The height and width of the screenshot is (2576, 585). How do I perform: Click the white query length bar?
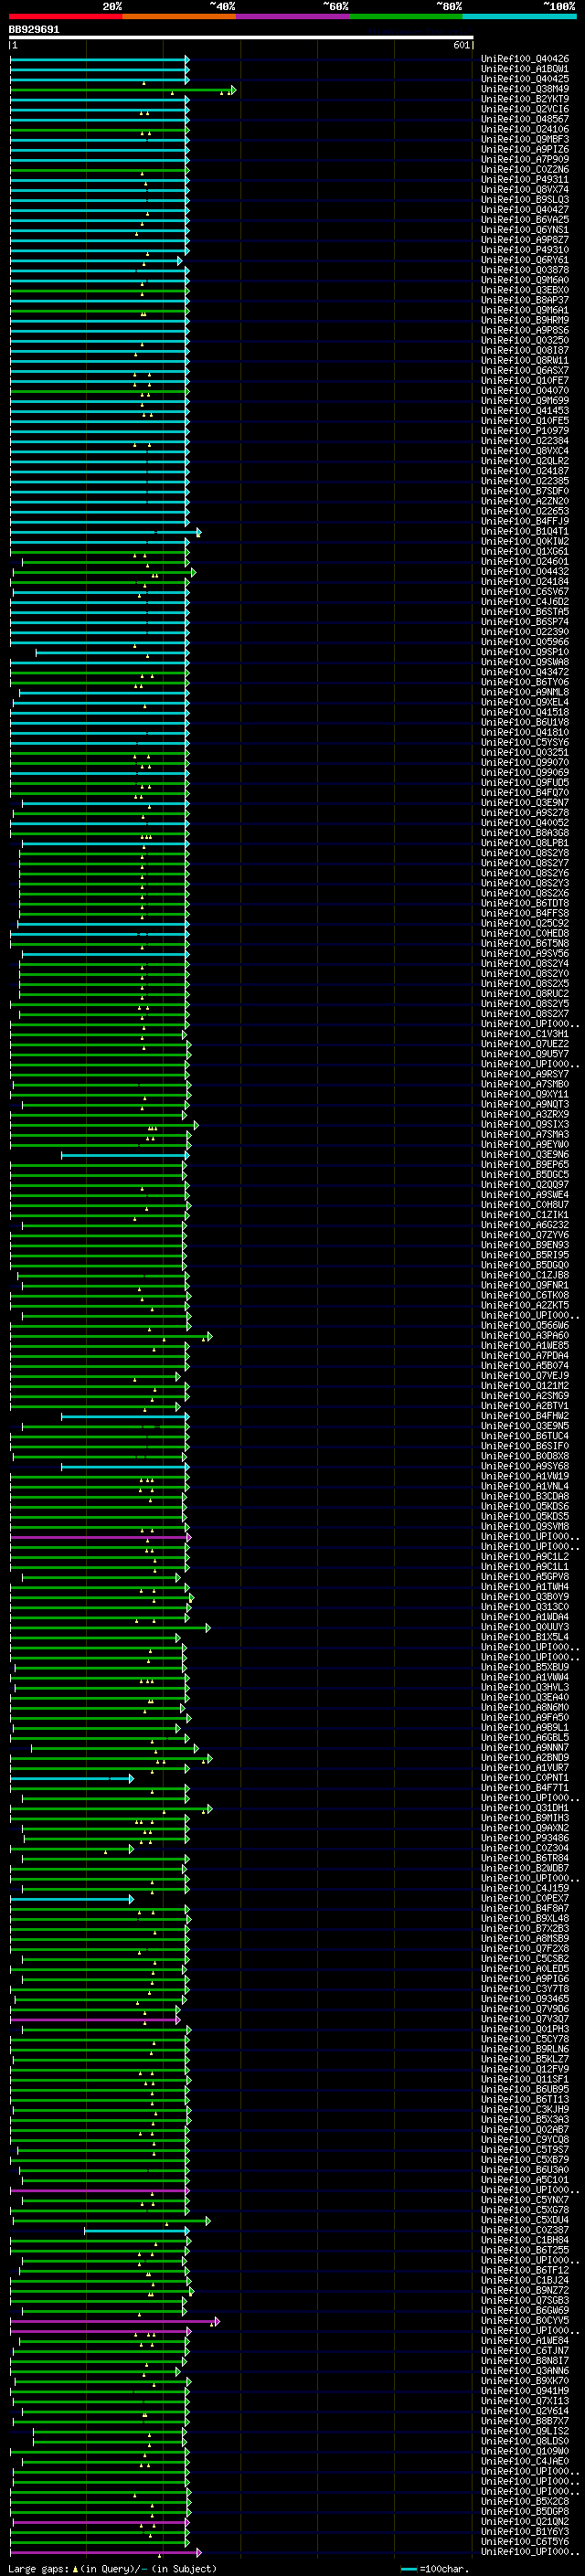pos(241,37)
